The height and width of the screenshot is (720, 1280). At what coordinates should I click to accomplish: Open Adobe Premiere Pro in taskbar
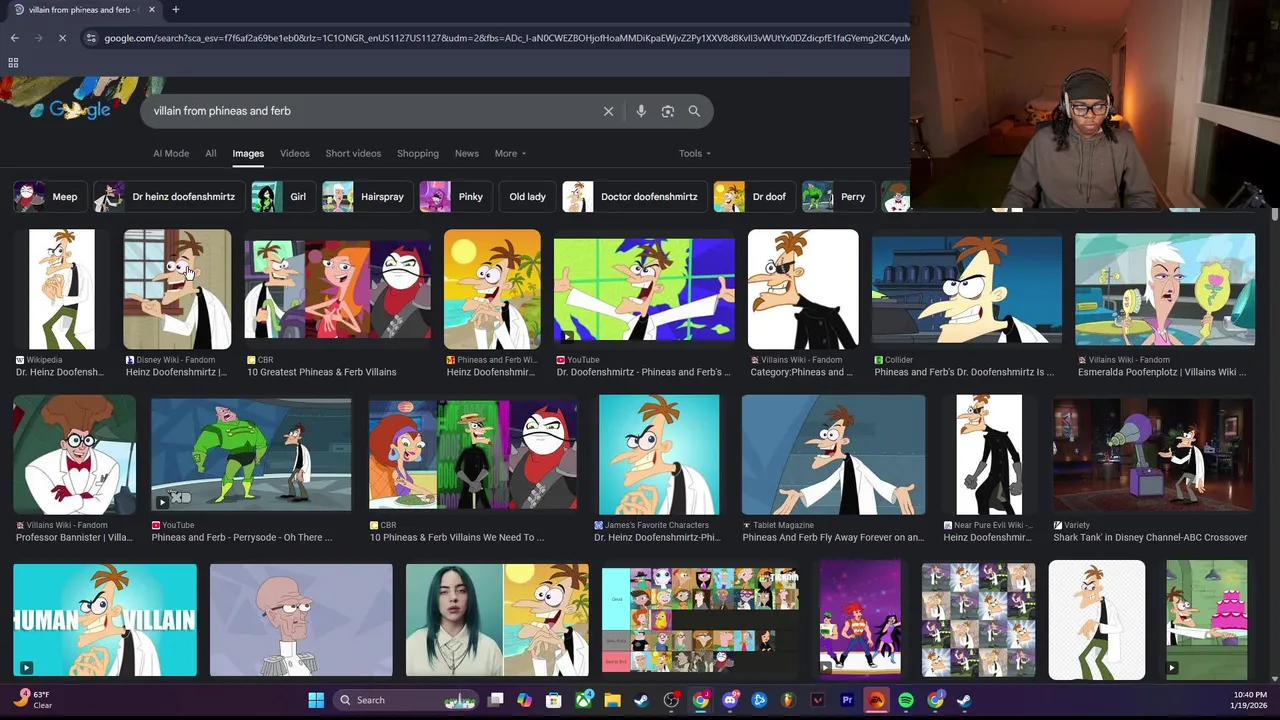[847, 700]
